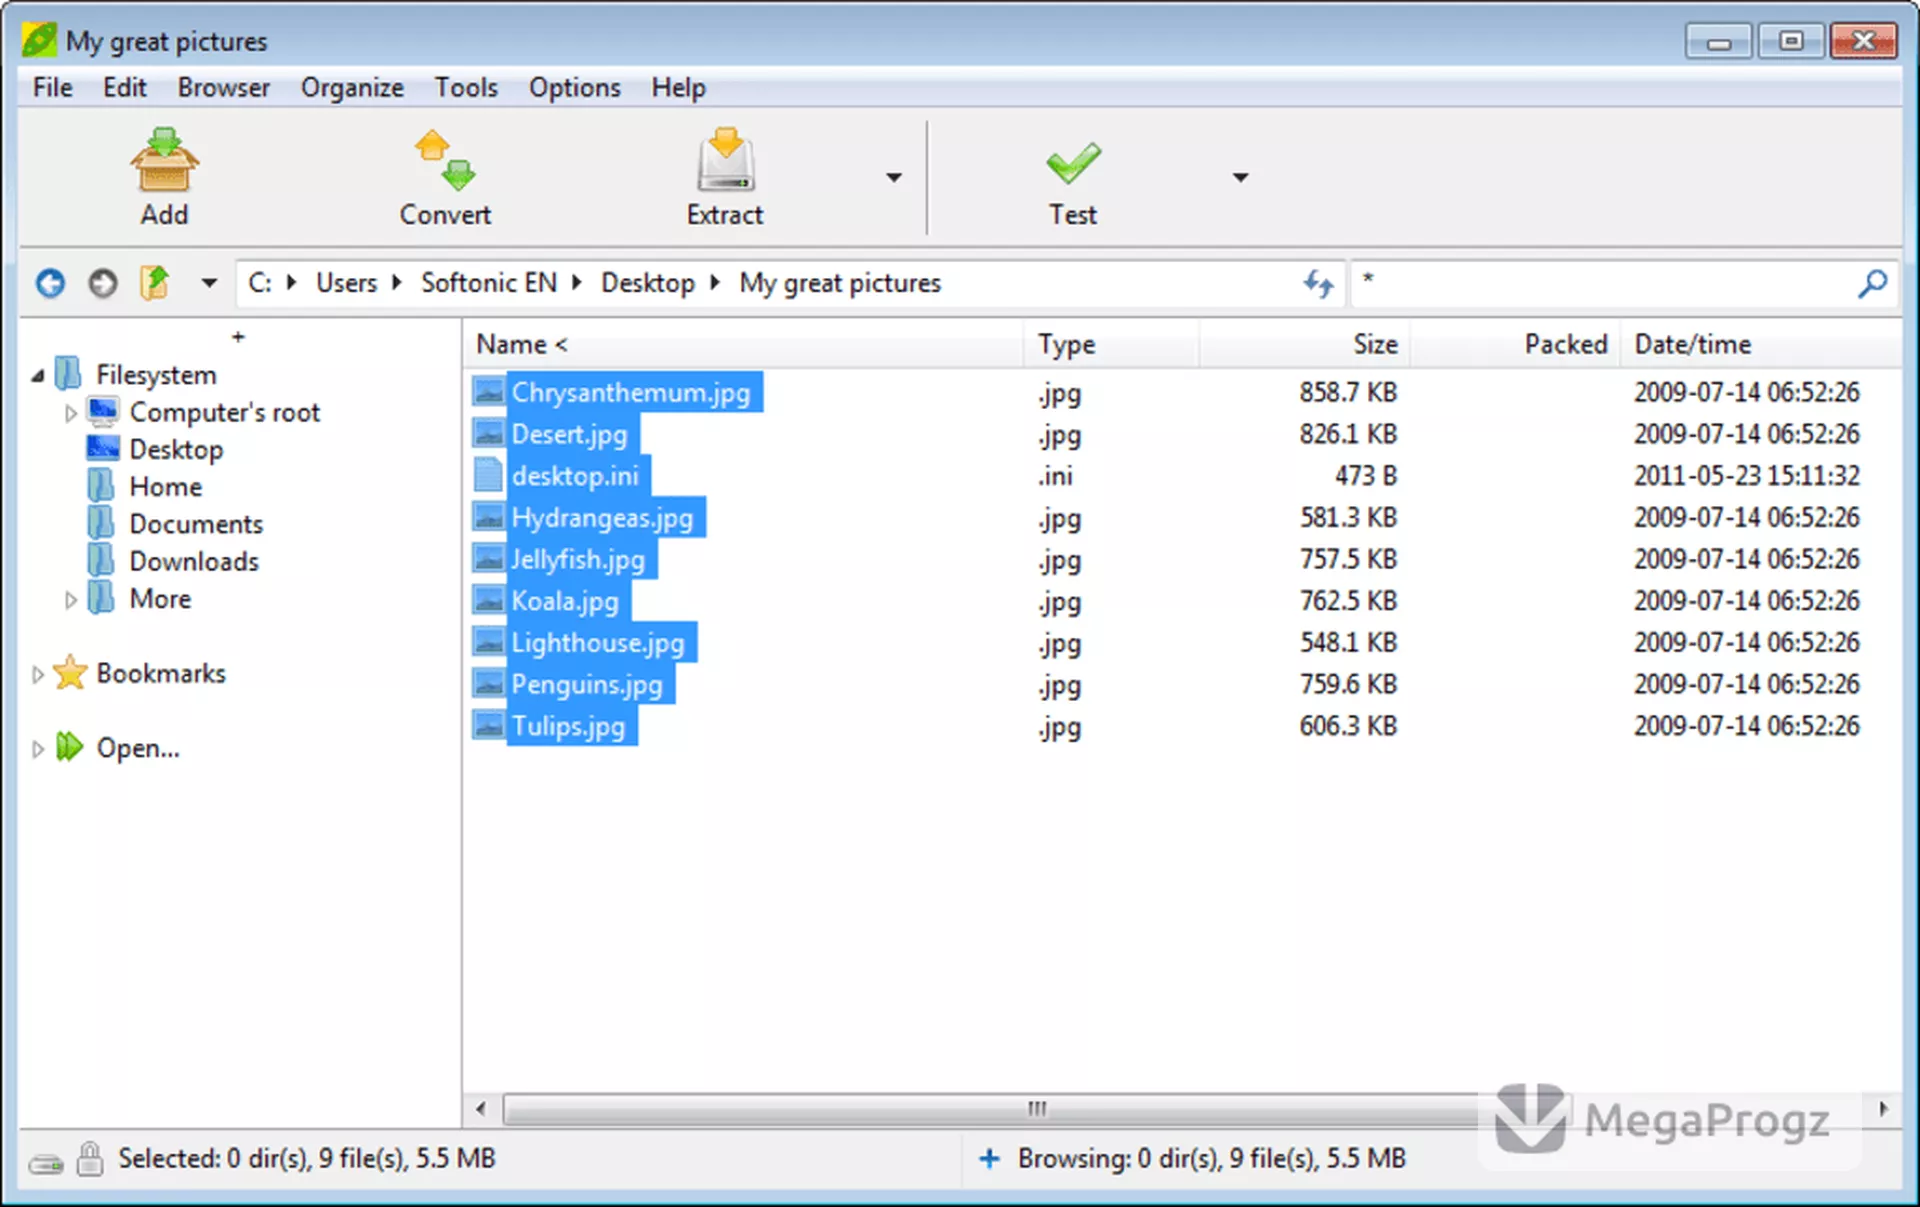Expand the Bookmarks tree node
The width and height of the screenshot is (1920, 1207).
coord(37,675)
